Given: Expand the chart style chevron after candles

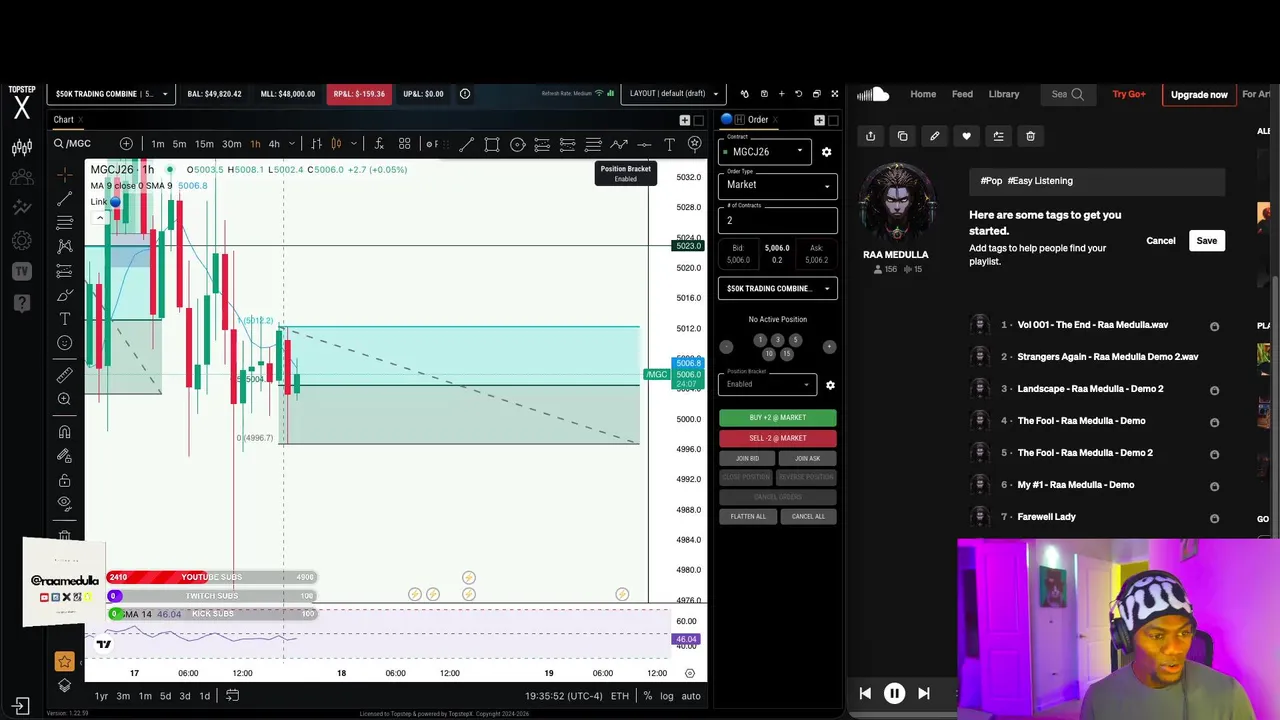Looking at the screenshot, I should 354,144.
